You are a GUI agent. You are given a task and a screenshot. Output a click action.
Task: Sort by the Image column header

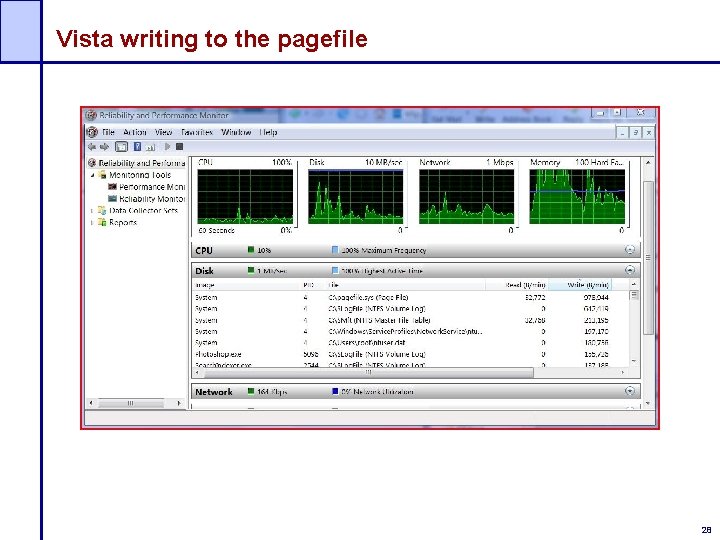pos(246,285)
